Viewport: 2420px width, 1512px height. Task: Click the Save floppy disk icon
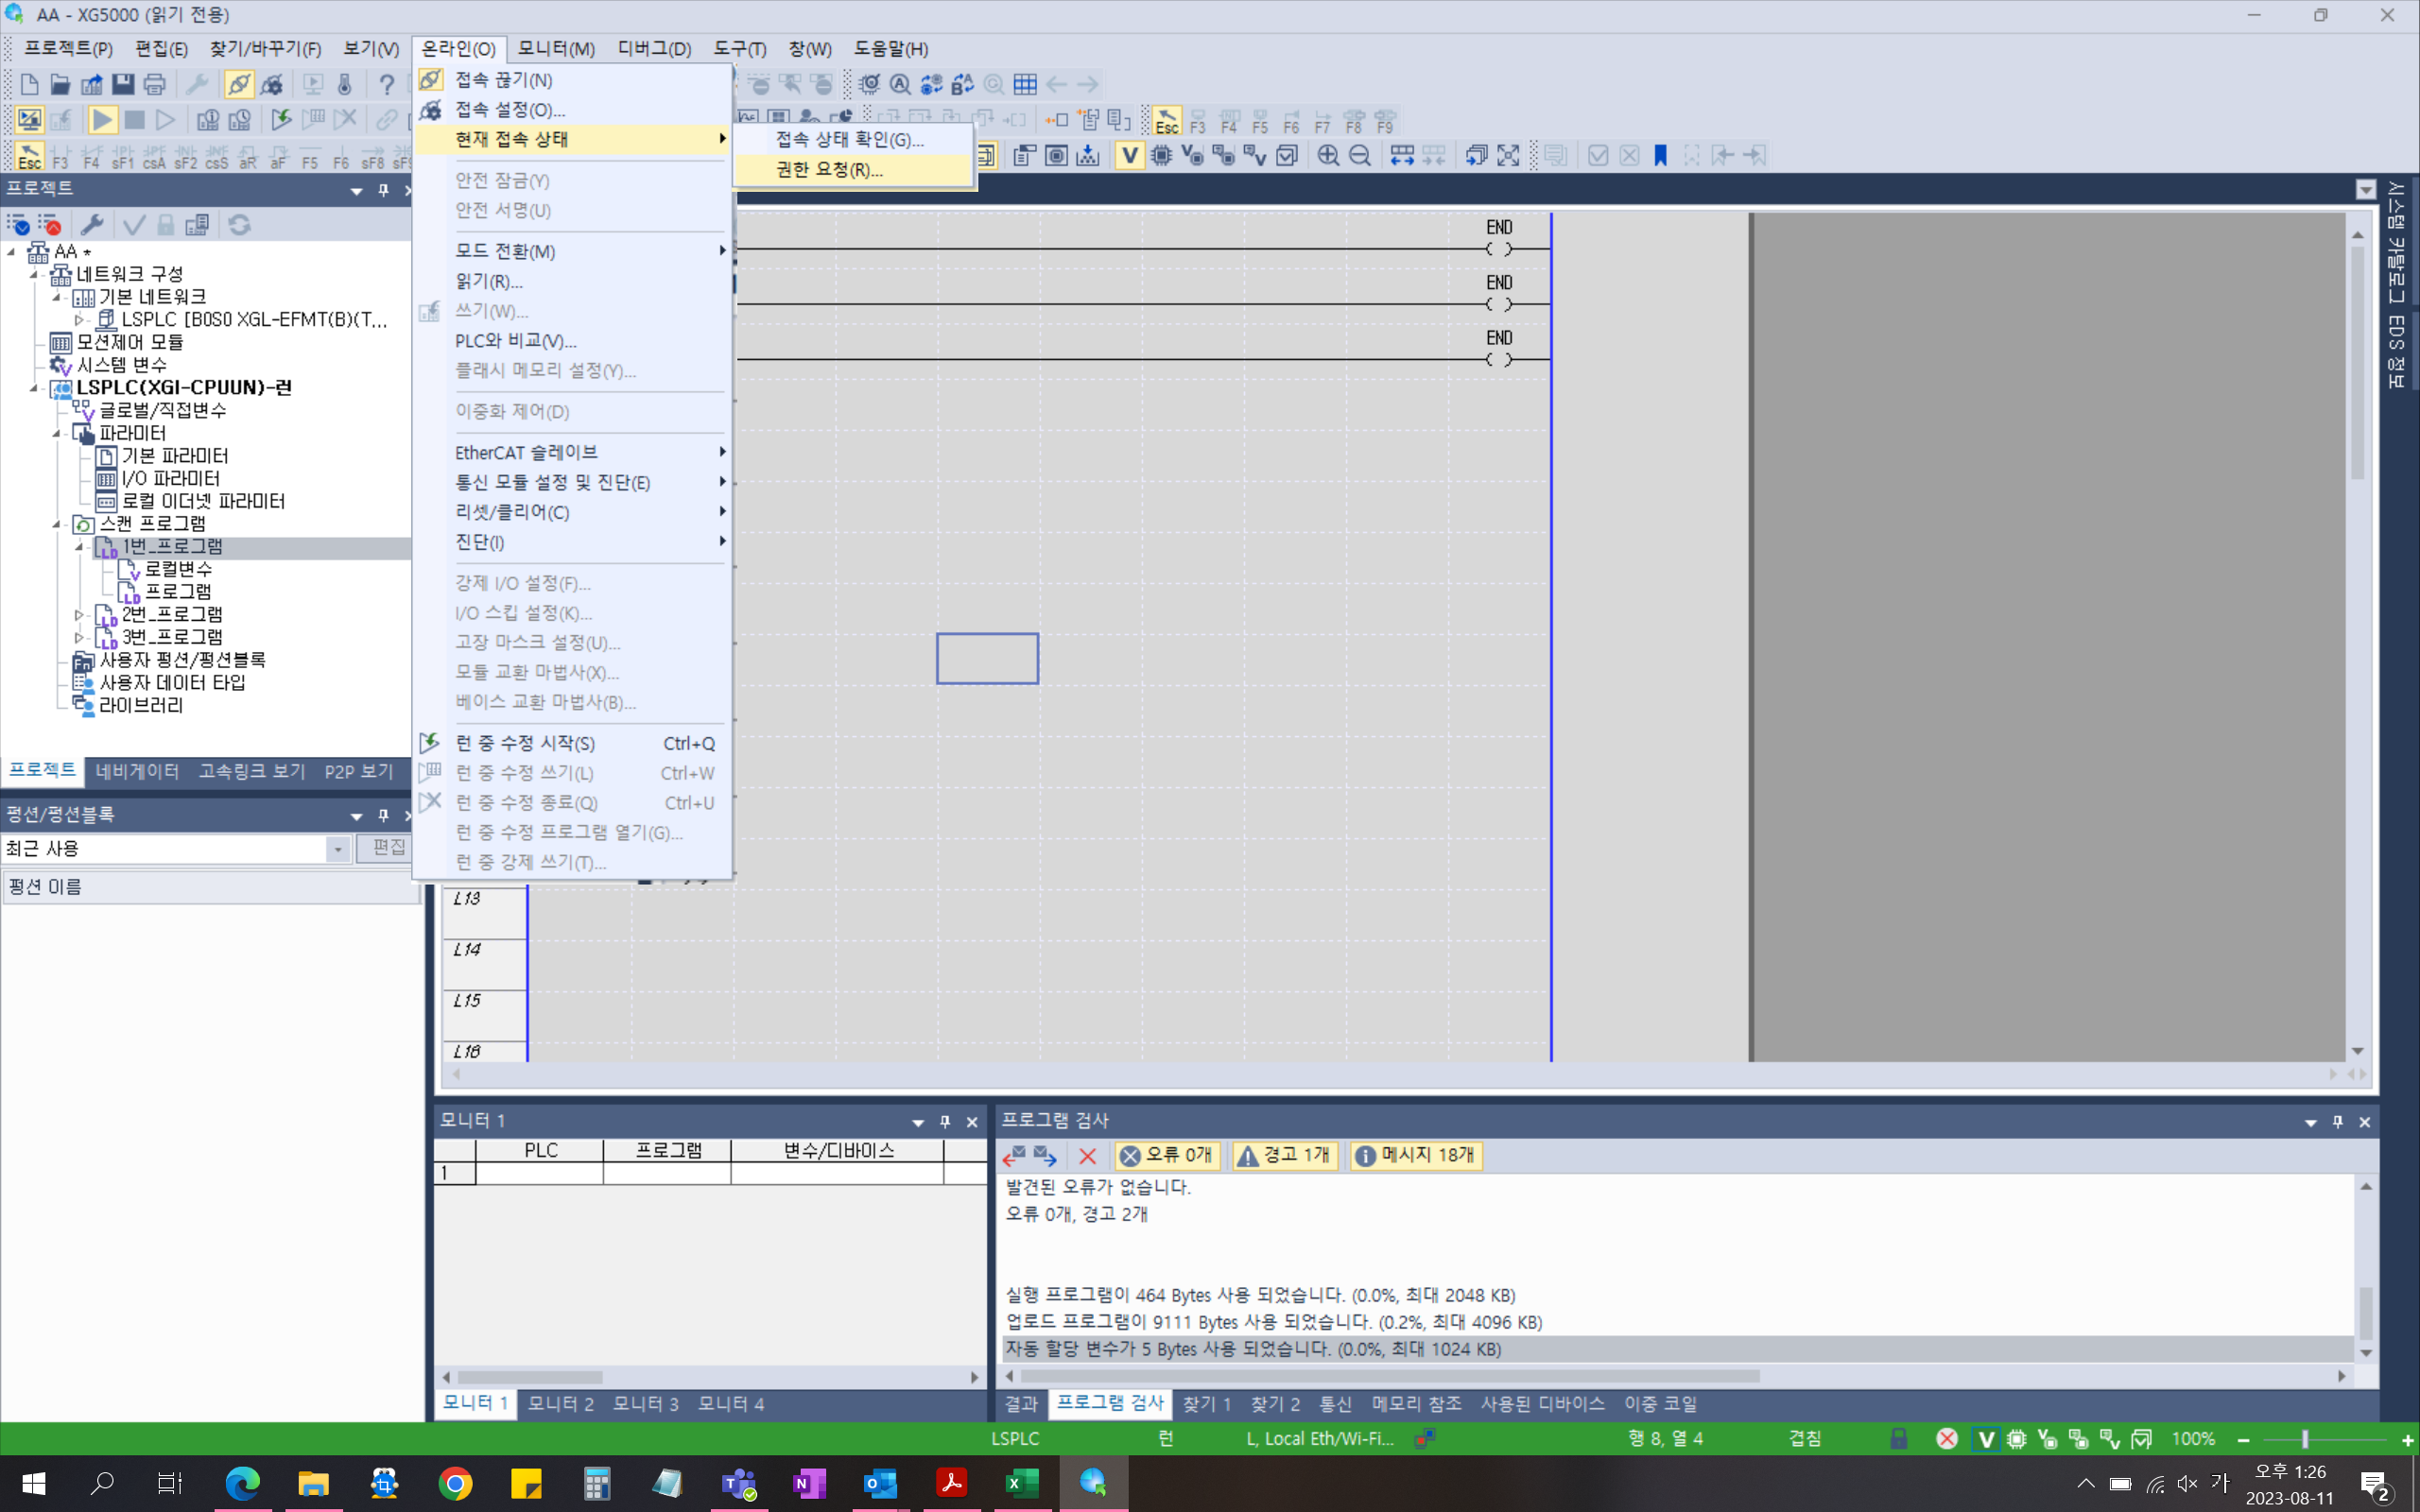[123, 84]
